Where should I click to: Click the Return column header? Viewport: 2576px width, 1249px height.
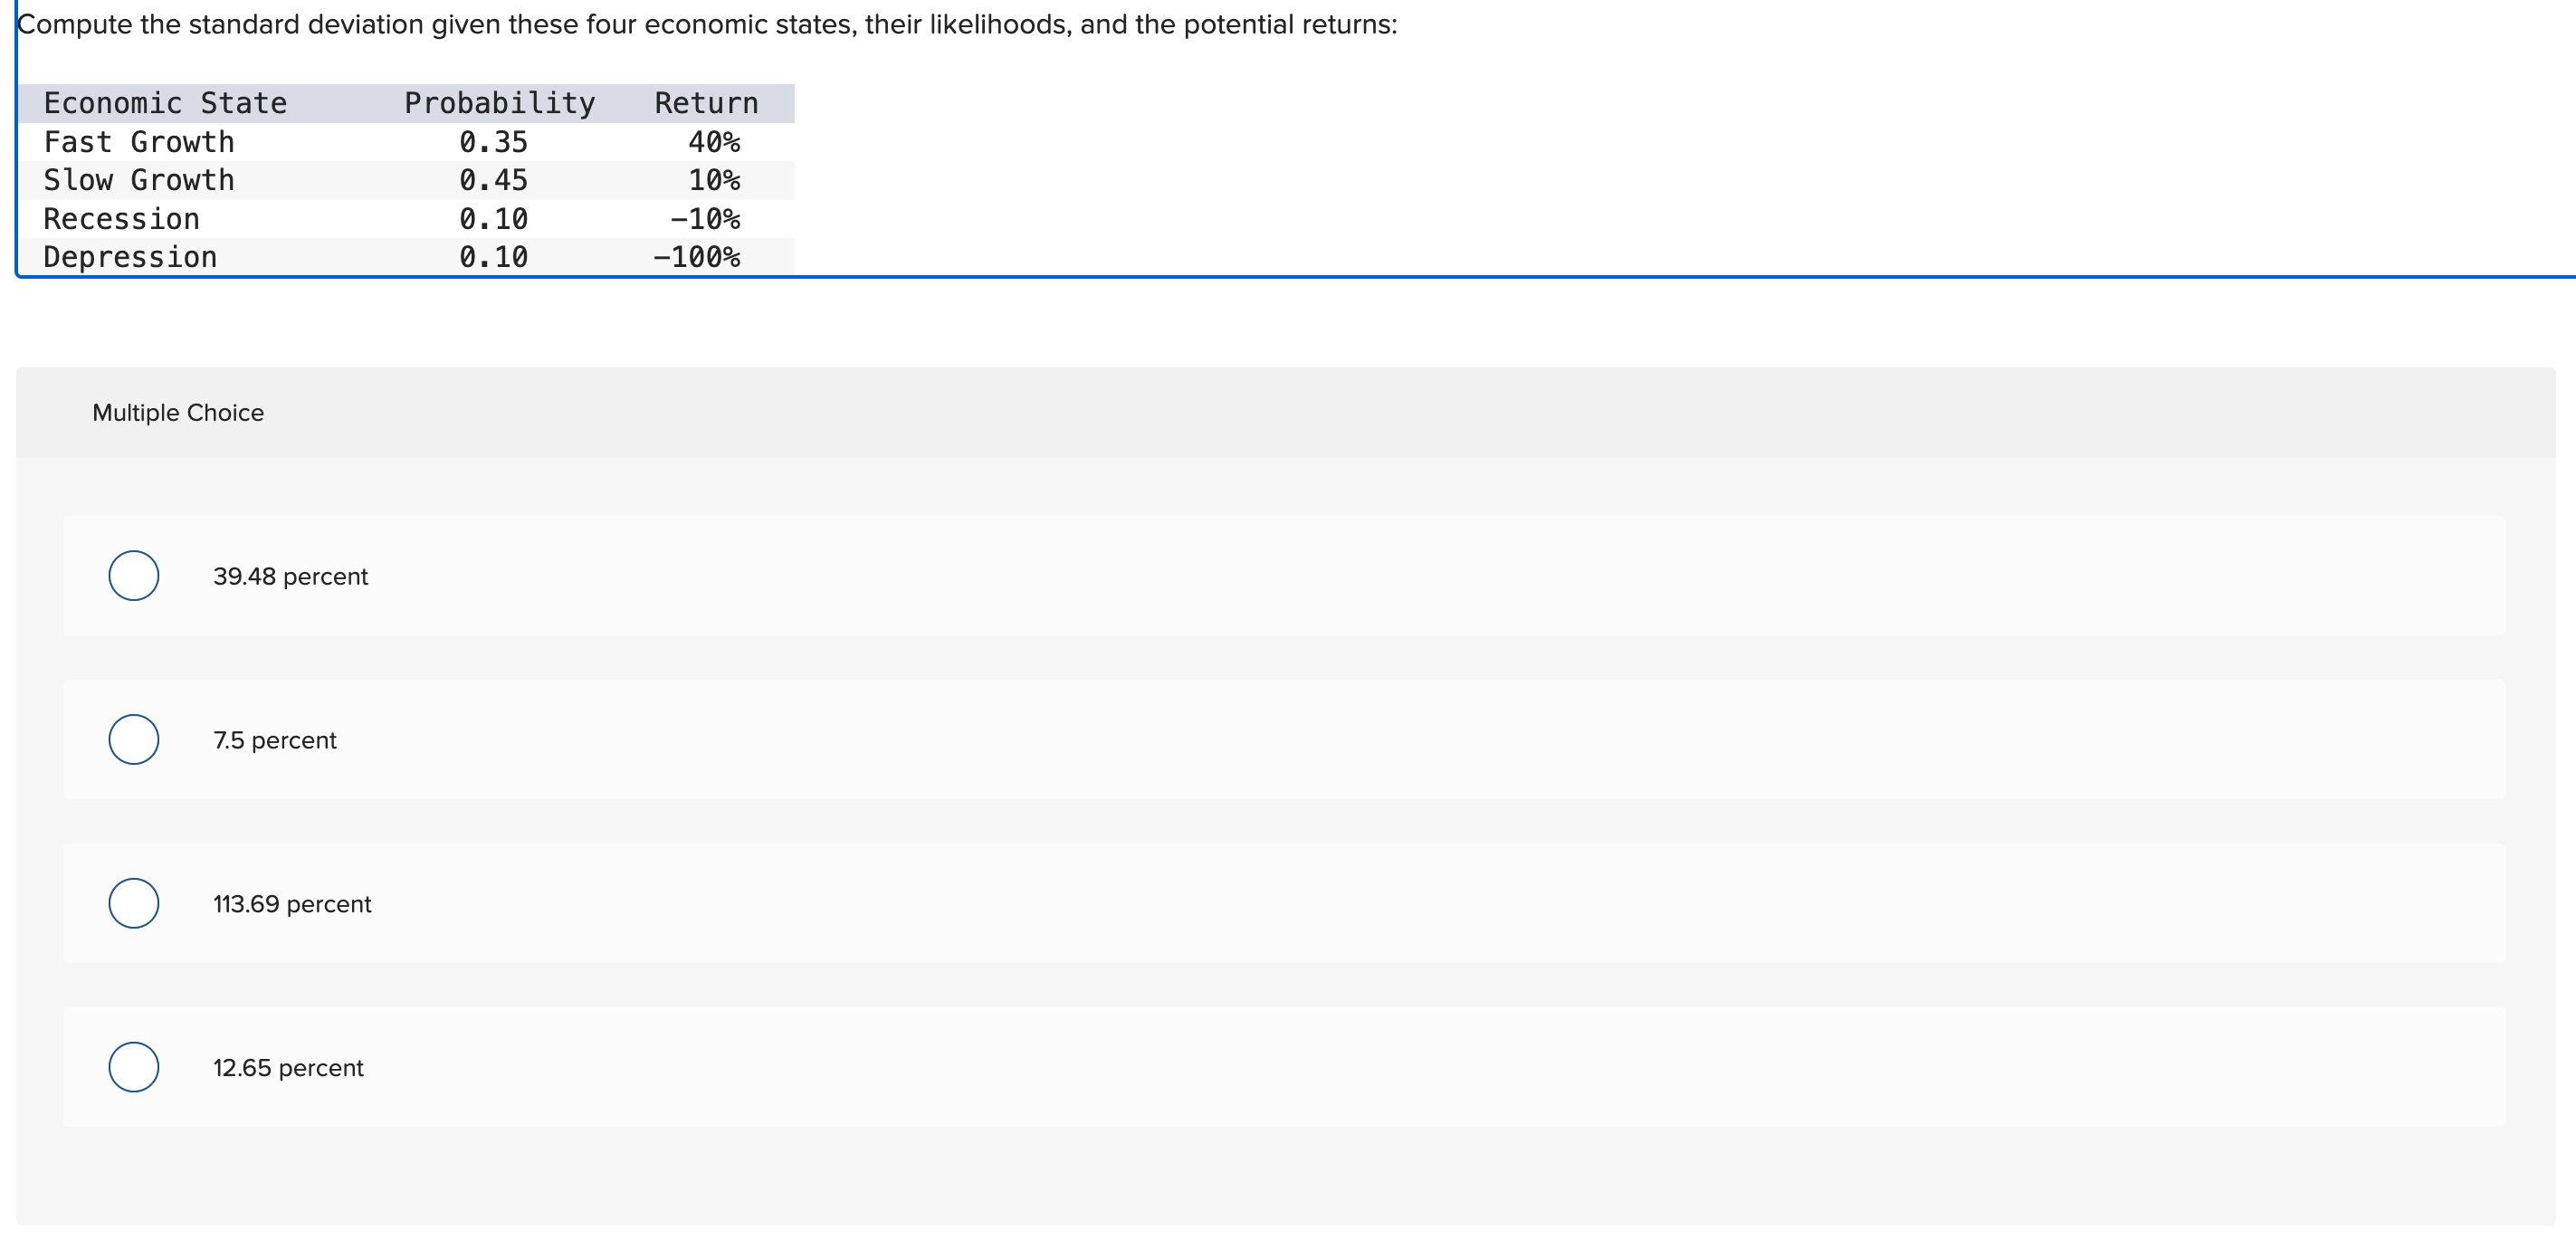[706, 103]
